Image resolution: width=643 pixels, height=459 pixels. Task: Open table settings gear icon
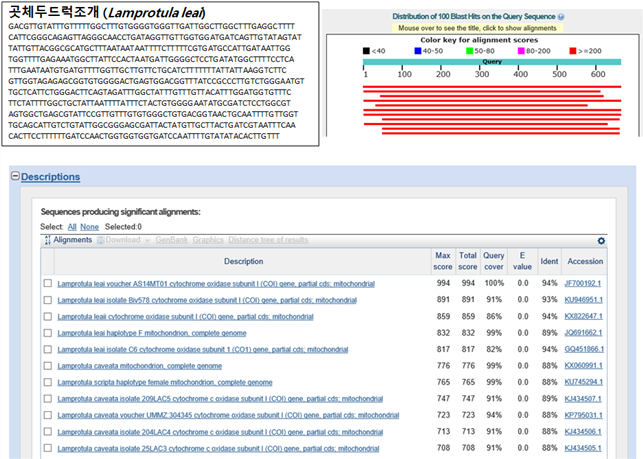click(601, 241)
